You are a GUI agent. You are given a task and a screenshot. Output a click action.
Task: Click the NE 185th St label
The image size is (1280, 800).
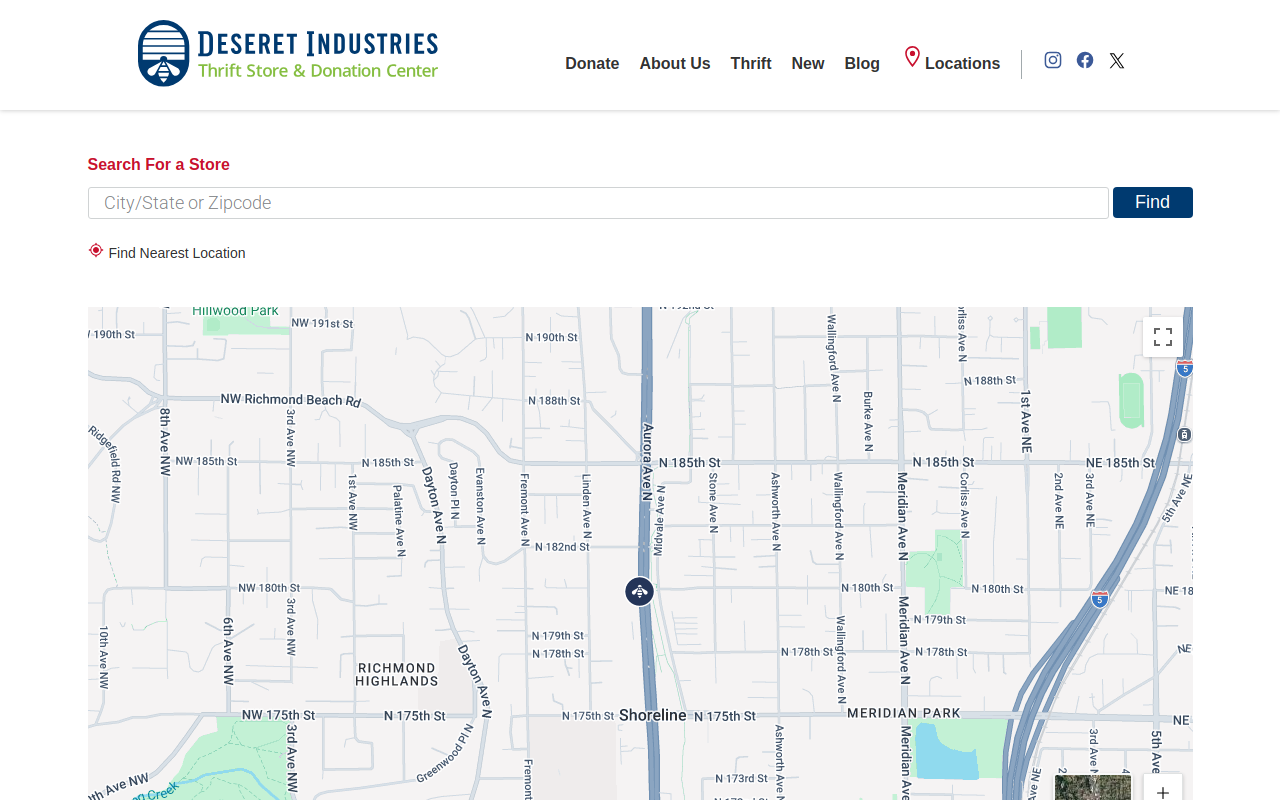(x=1121, y=463)
